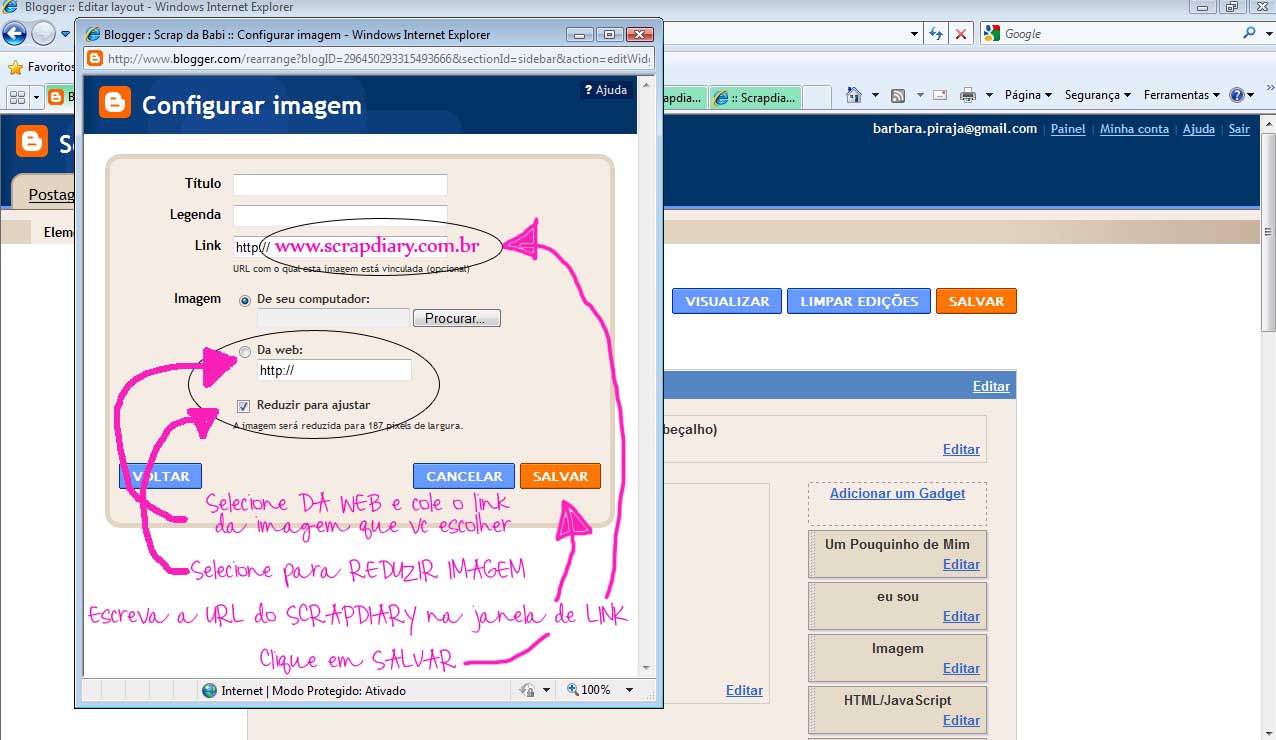Screen dimensions: 1276x740
Task: Click Editar under the HTML/JavaScript gadget
Action: pyautogui.click(x=961, y=720)
